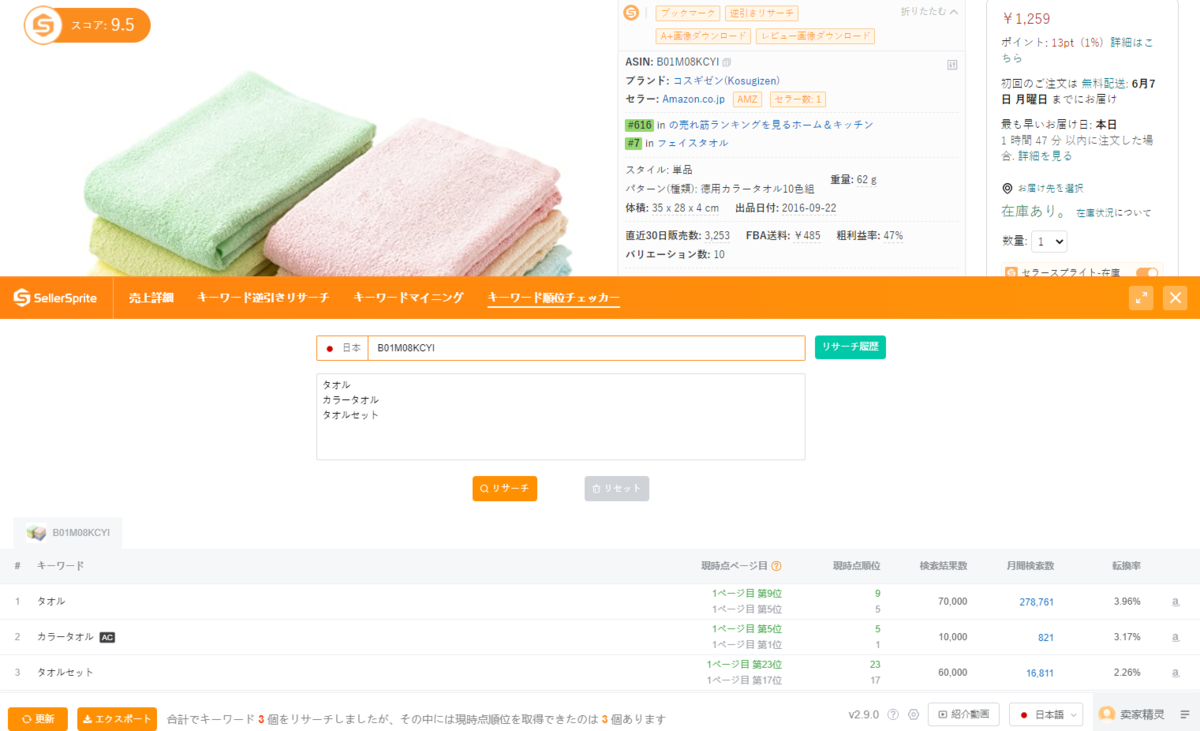Click the Amazon icon in the タオル row

point(1176,602)
